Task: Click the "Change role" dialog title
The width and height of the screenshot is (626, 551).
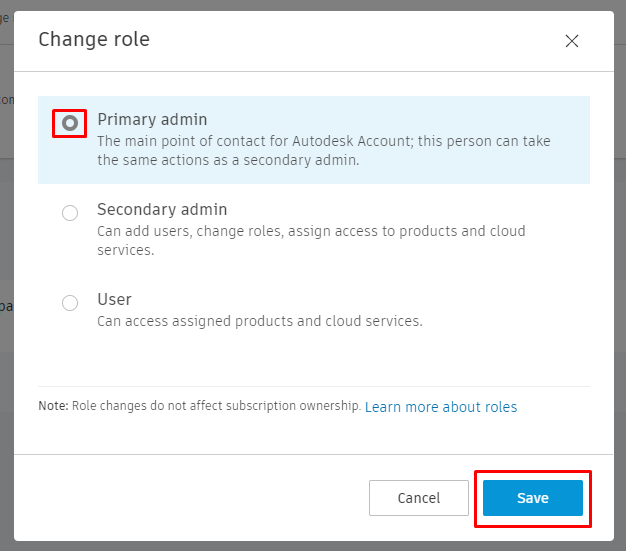Action: click(x=94, y=40)
